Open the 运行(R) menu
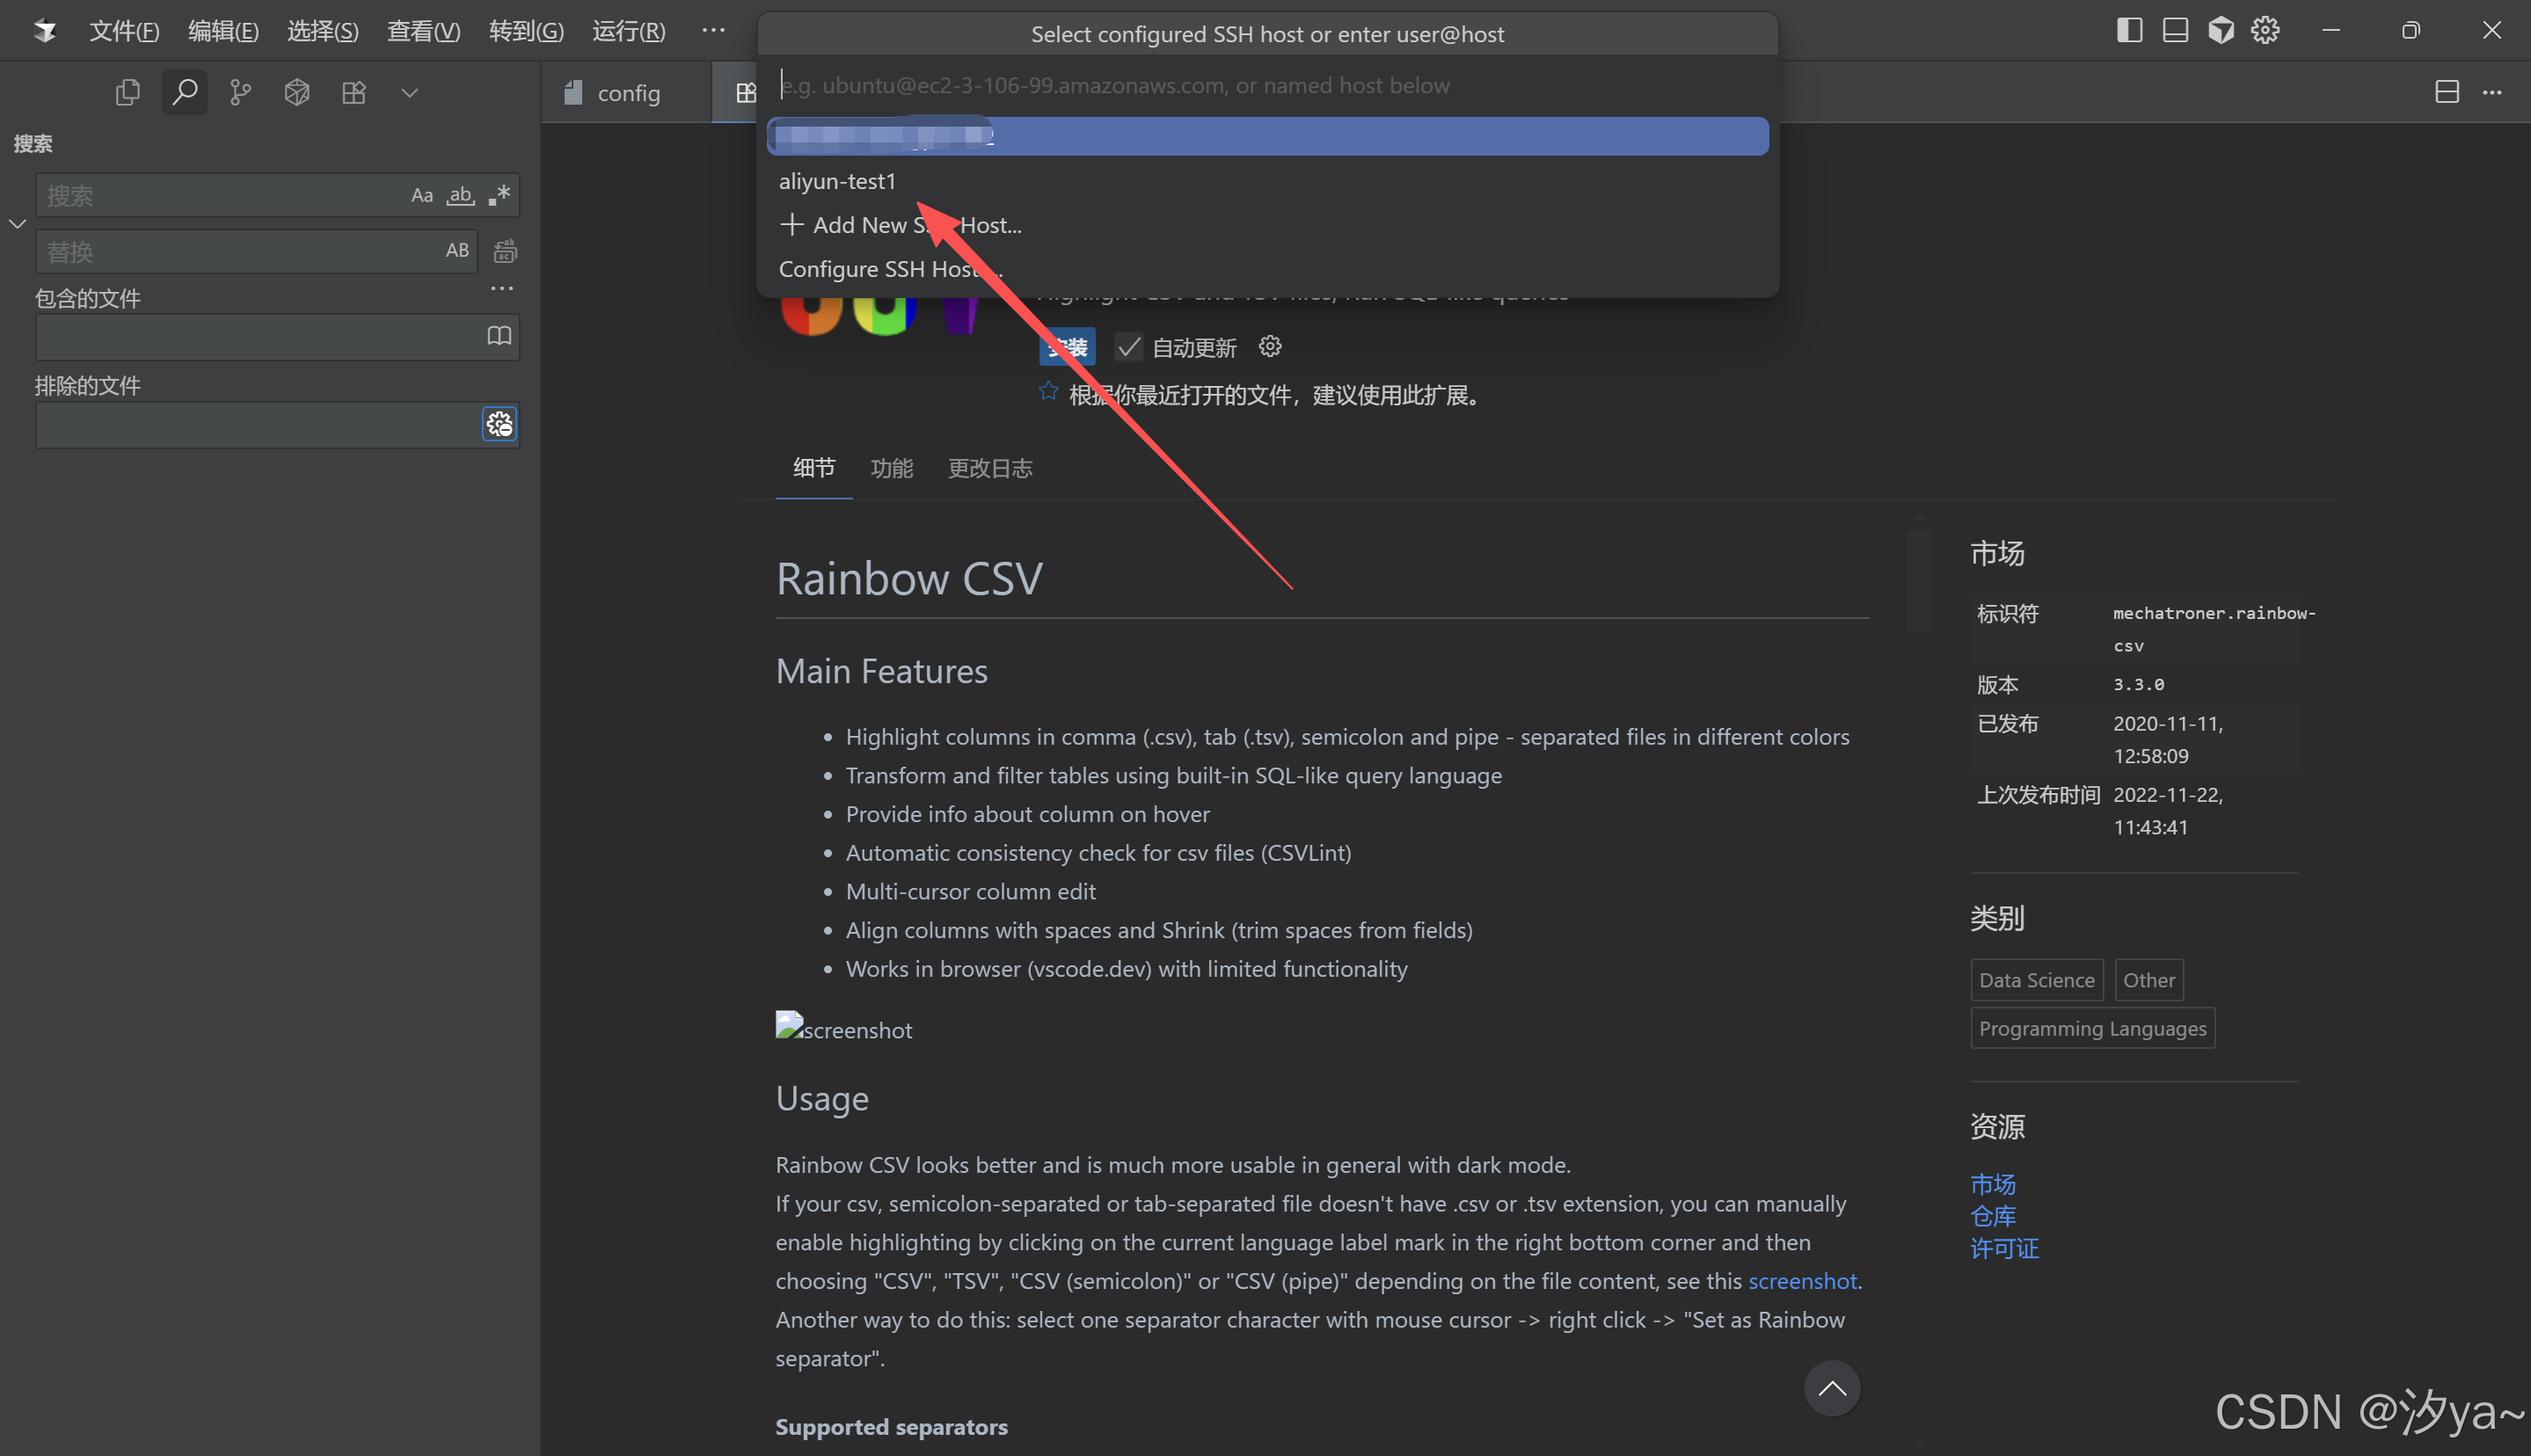This screenshot has height=1456, width=2531. [x=628, y=31]
